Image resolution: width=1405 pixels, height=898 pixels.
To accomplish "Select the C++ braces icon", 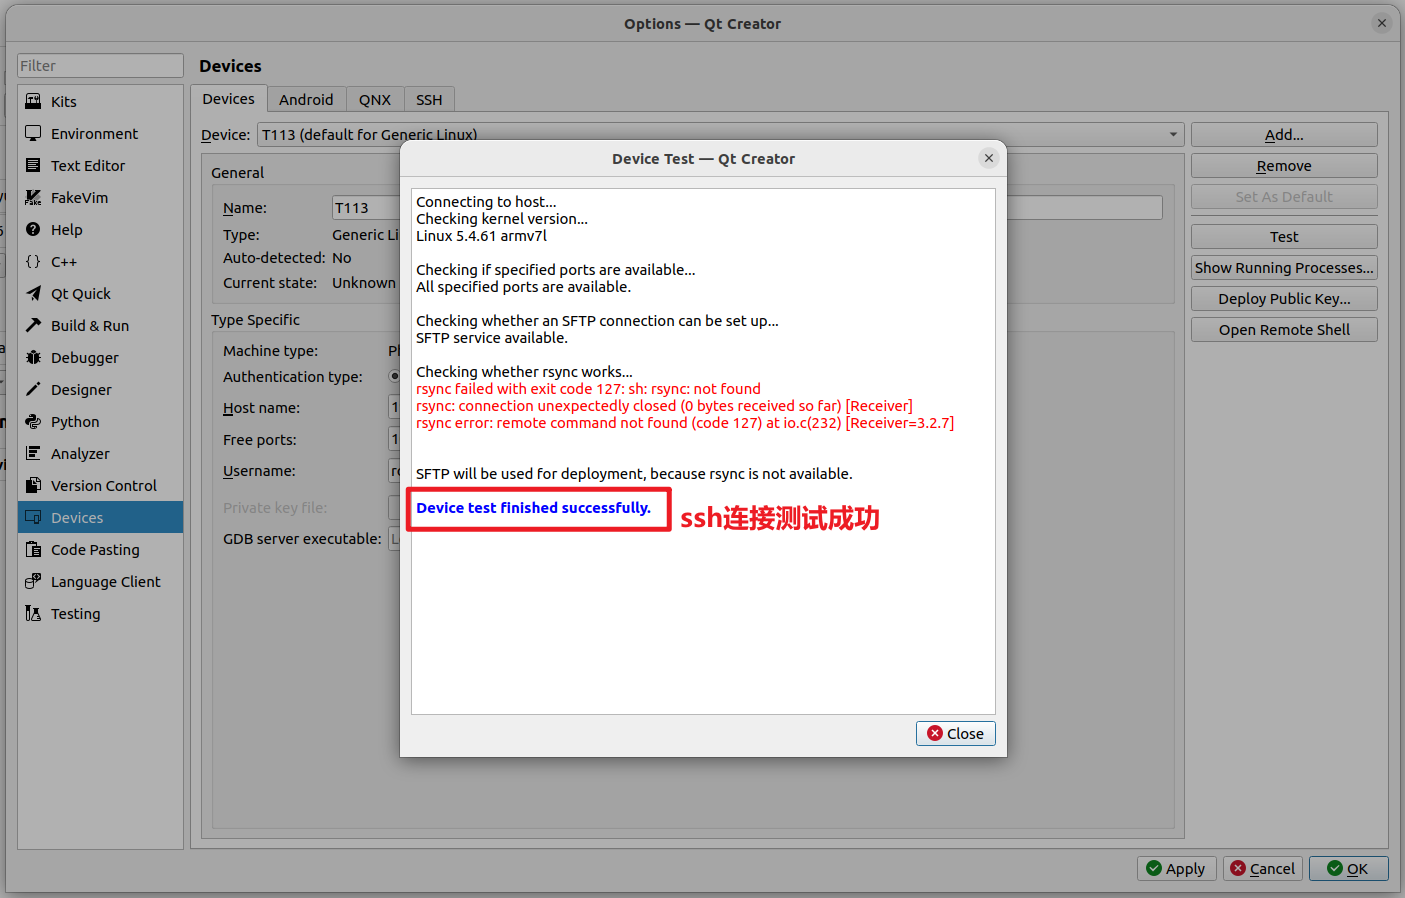I will coord(33,261).
